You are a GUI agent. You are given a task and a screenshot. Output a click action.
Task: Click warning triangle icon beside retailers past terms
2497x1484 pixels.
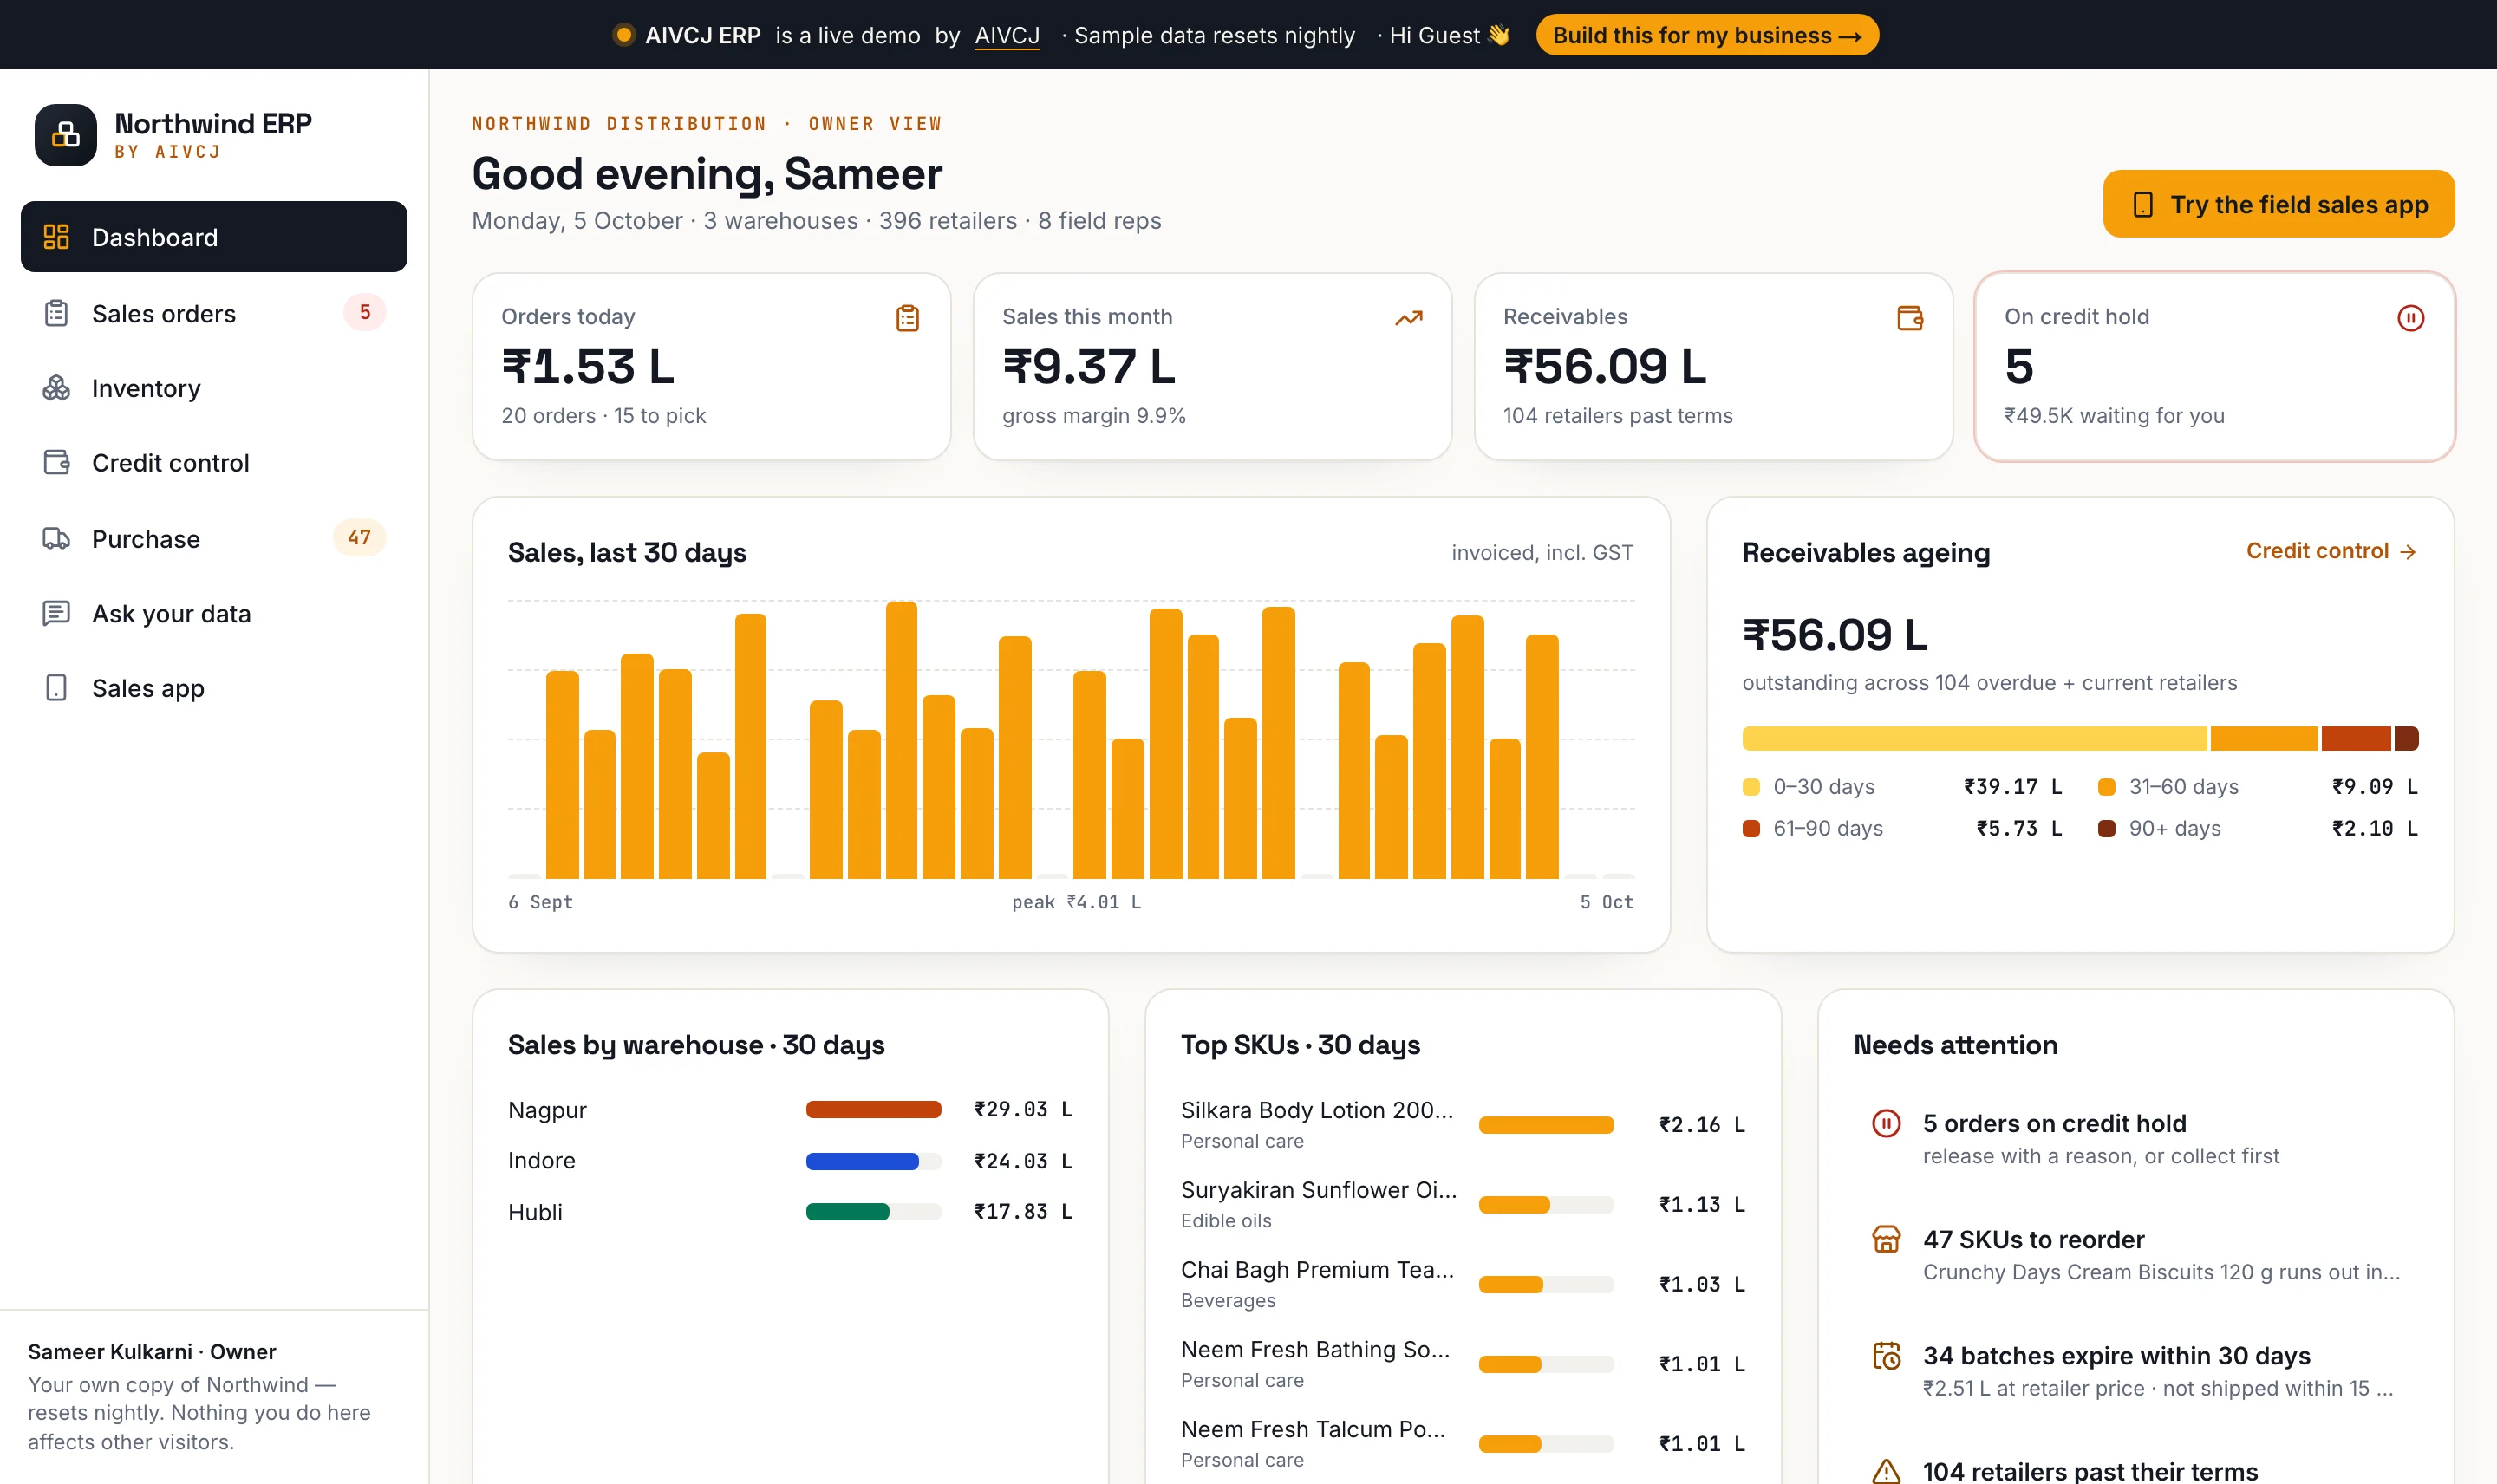tap(1886, 1471)
